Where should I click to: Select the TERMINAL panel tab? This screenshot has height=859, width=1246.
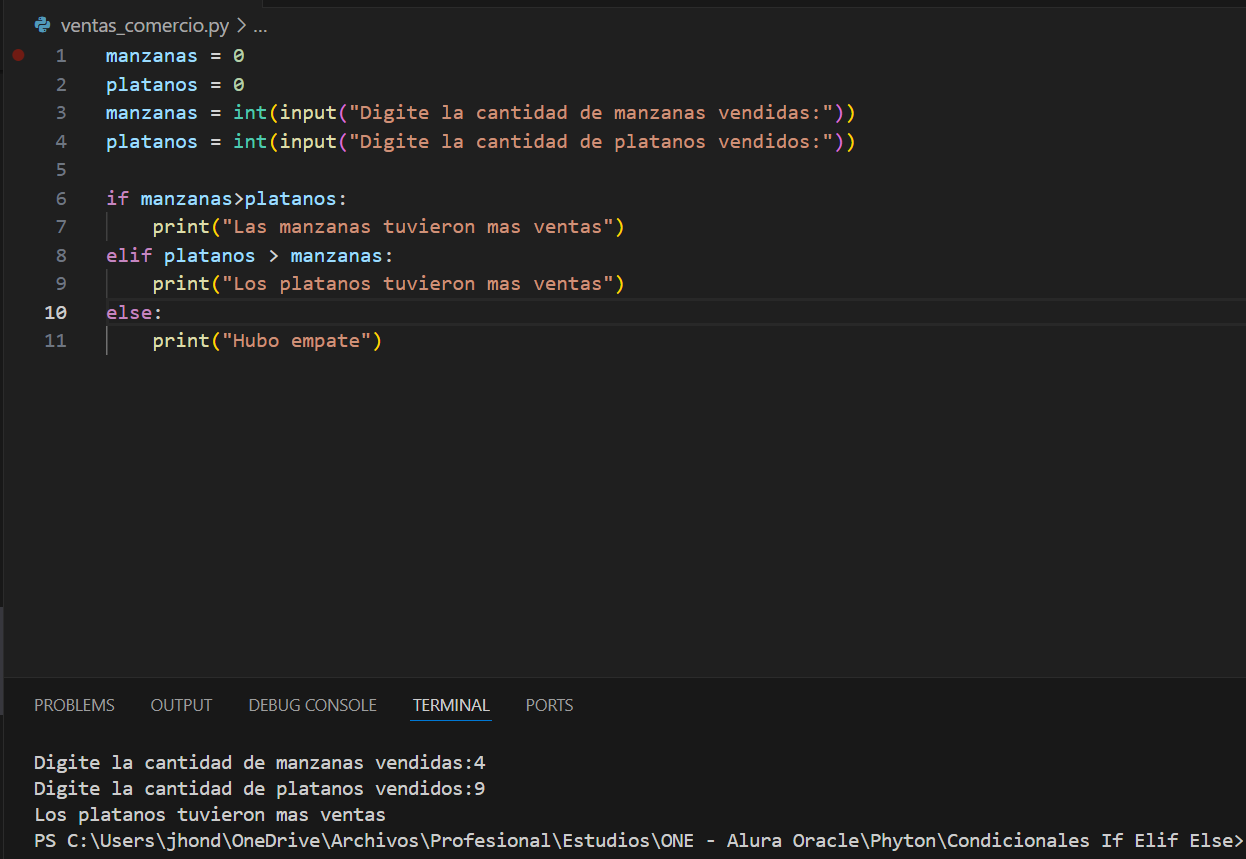point(451,705)
